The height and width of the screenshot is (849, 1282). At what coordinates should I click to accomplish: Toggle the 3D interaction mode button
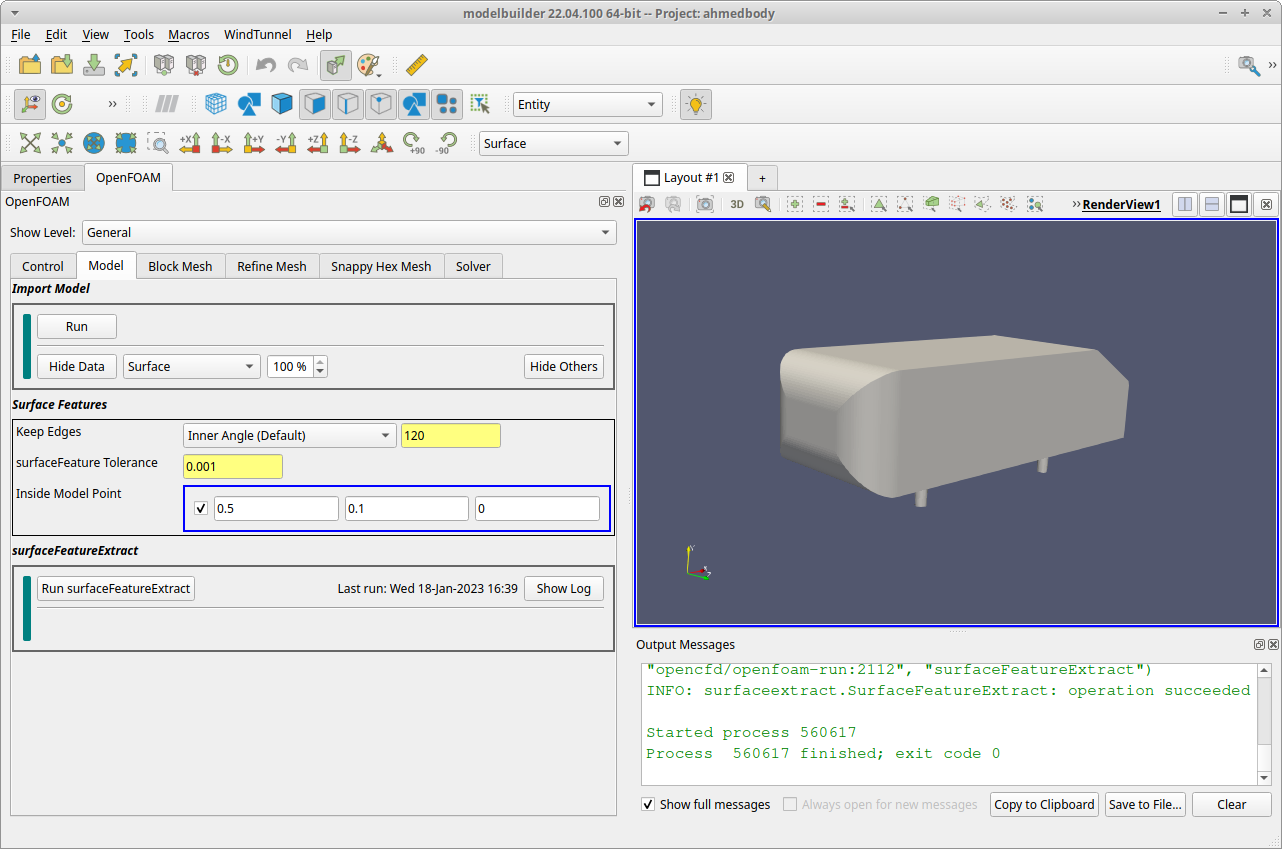pos(737,204)
